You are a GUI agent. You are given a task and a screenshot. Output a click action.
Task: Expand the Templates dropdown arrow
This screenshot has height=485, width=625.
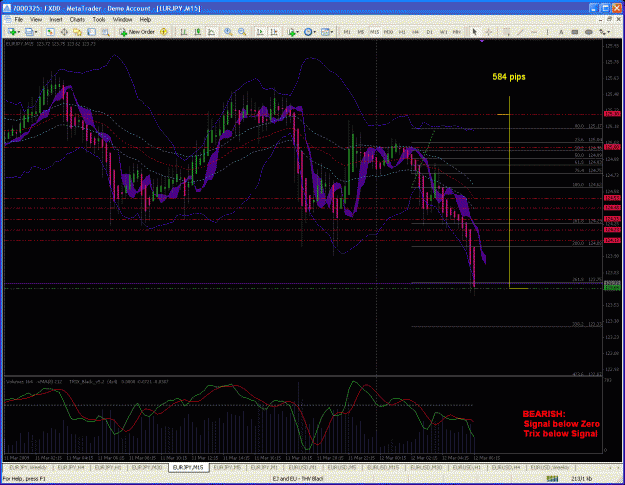tap(332, 32)
